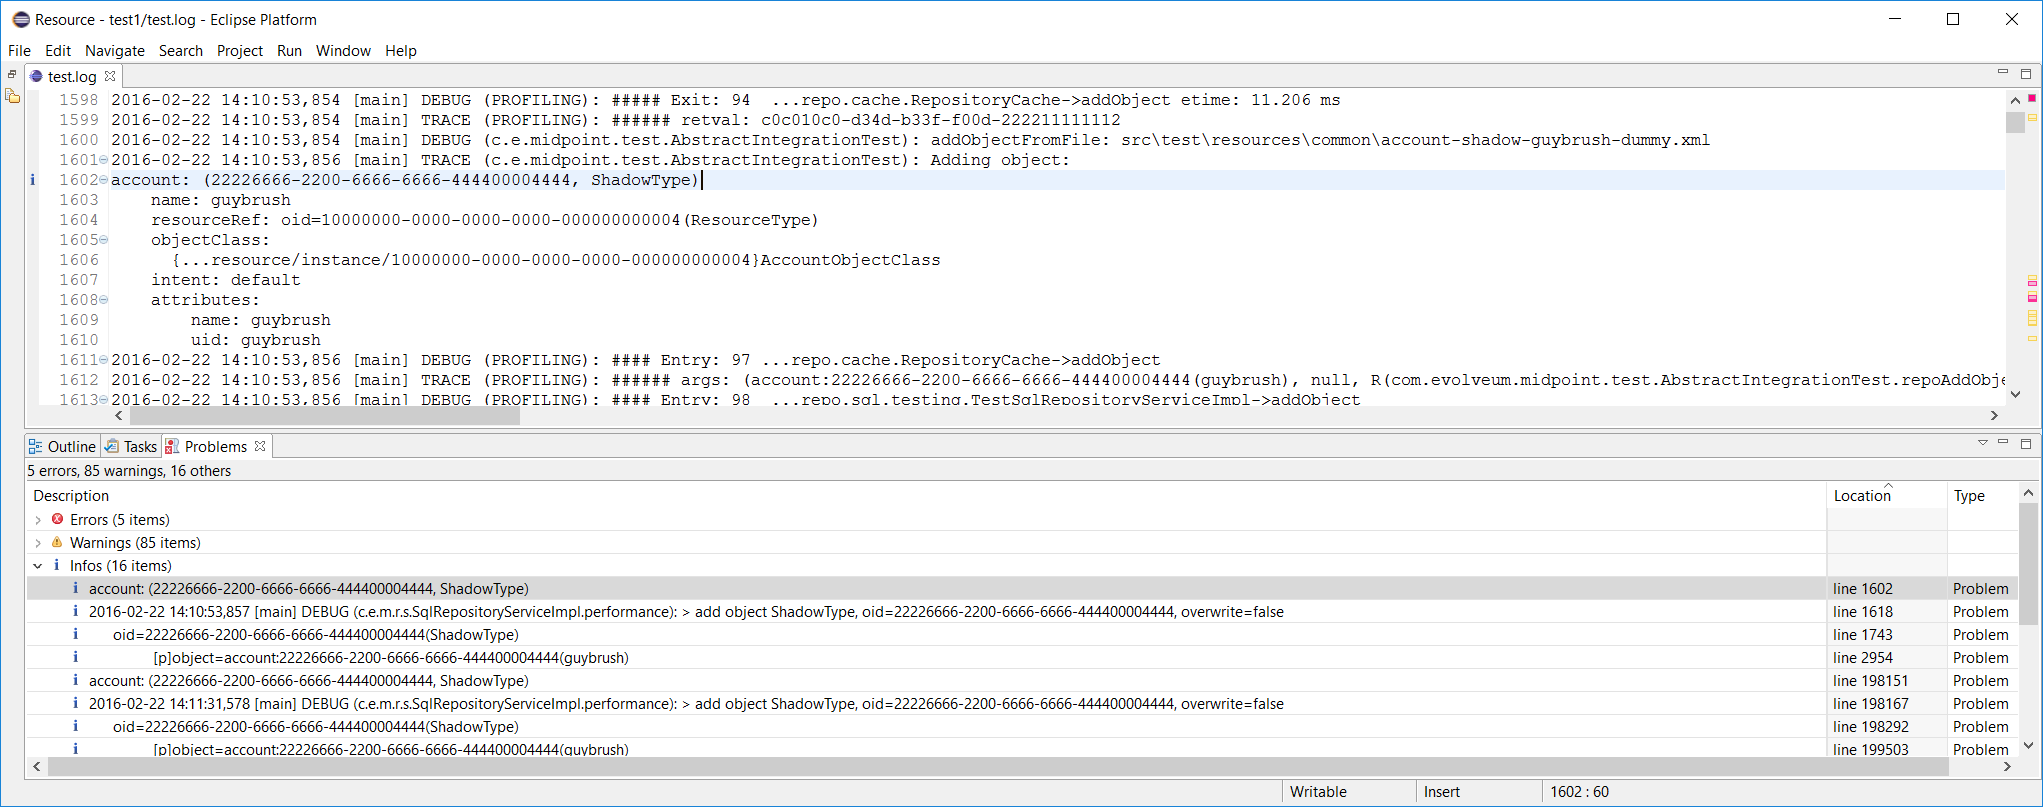
Task: Expand the Errors (5 items) group
Action: [38, 520]
